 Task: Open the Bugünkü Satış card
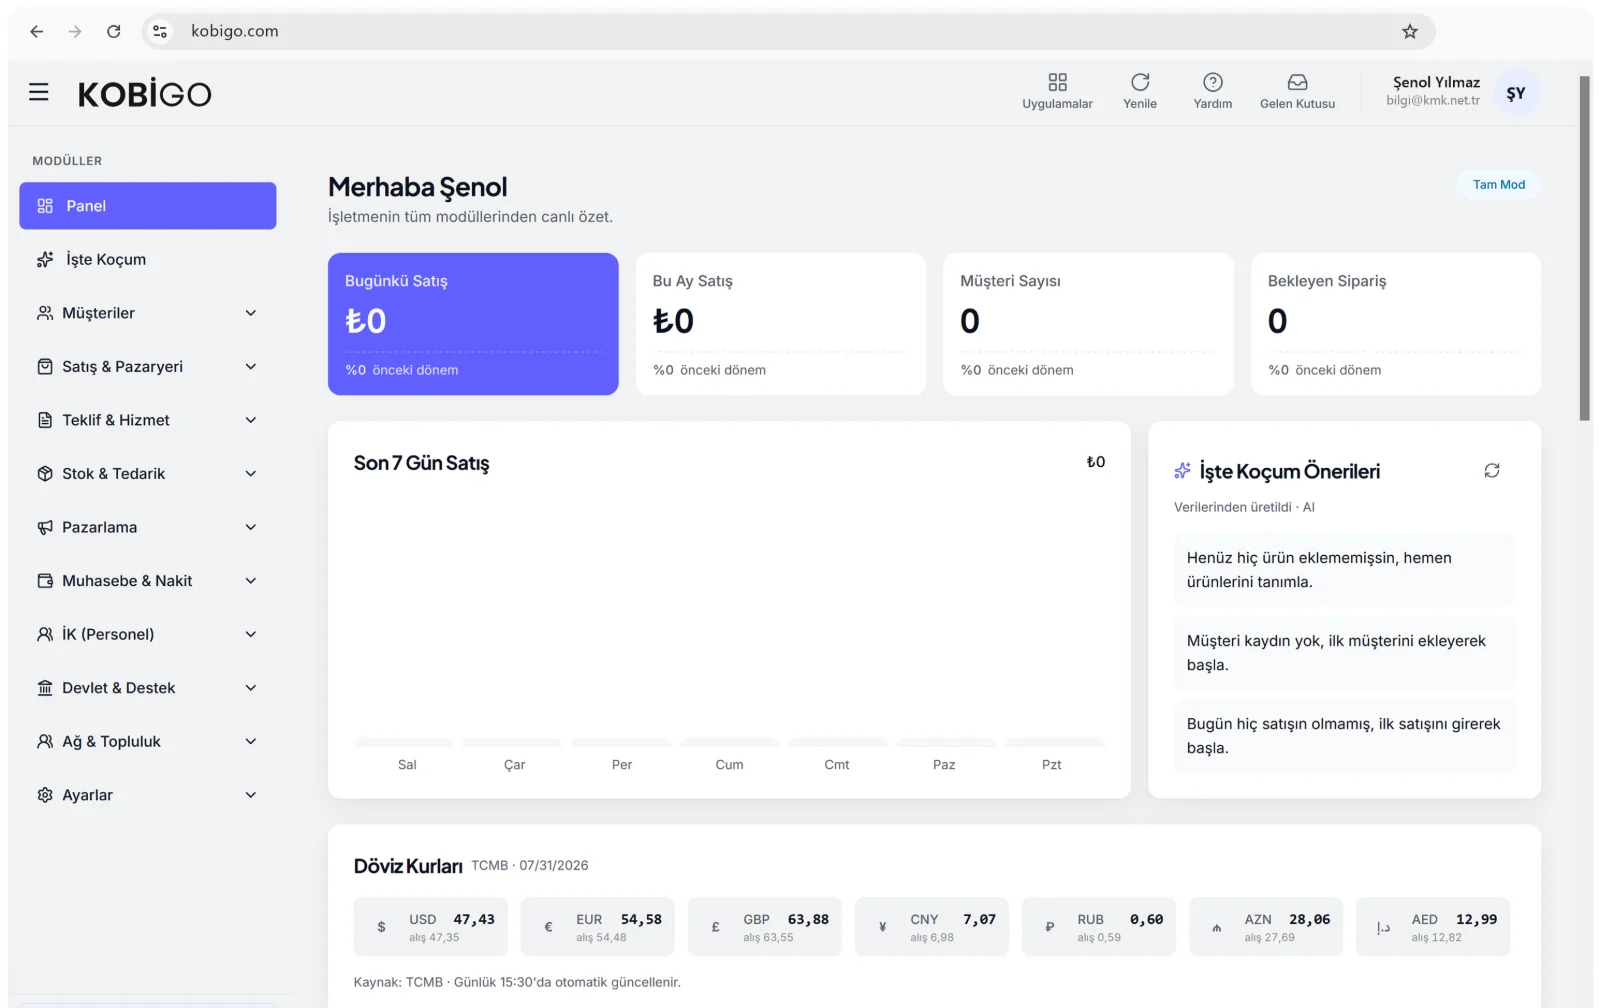[x=473, y=324]
